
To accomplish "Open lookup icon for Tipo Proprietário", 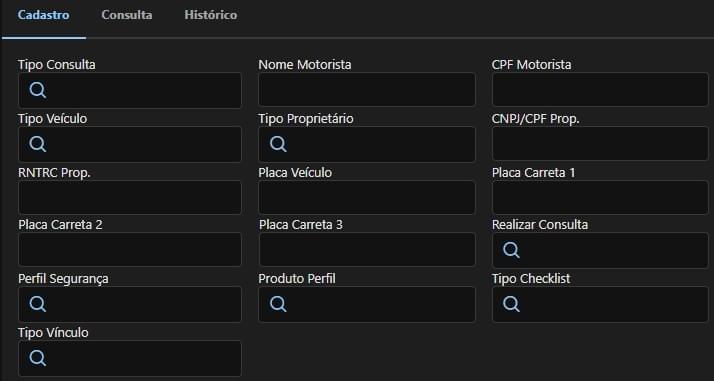I will [x=278, y=144].
